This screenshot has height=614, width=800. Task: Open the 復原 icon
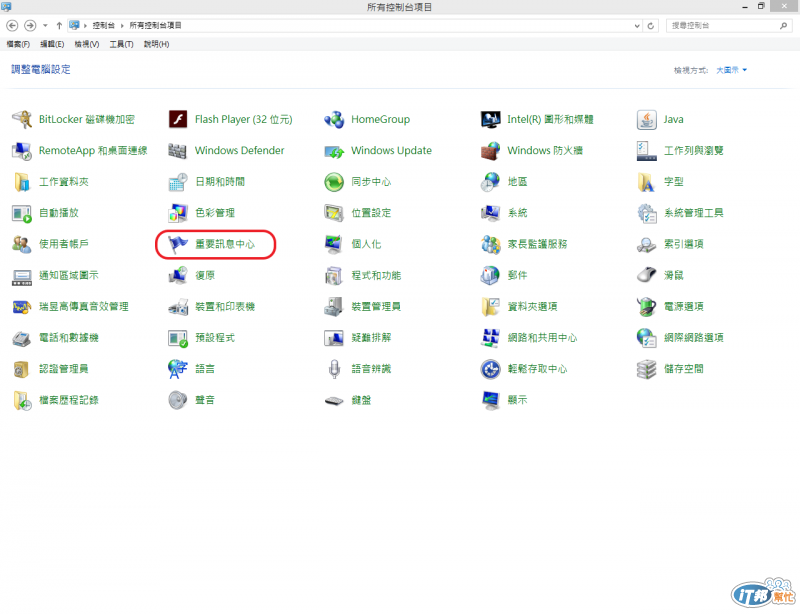coord(178,276)
